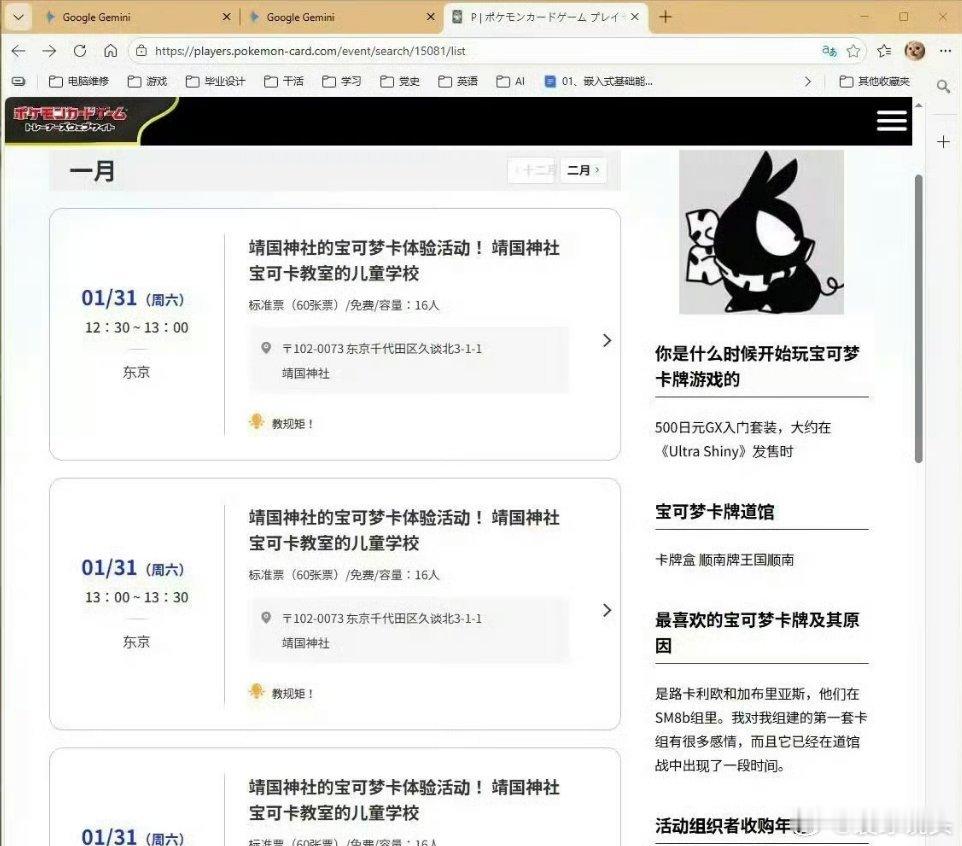Open browser settings and more menu

[x=945, y=51]
